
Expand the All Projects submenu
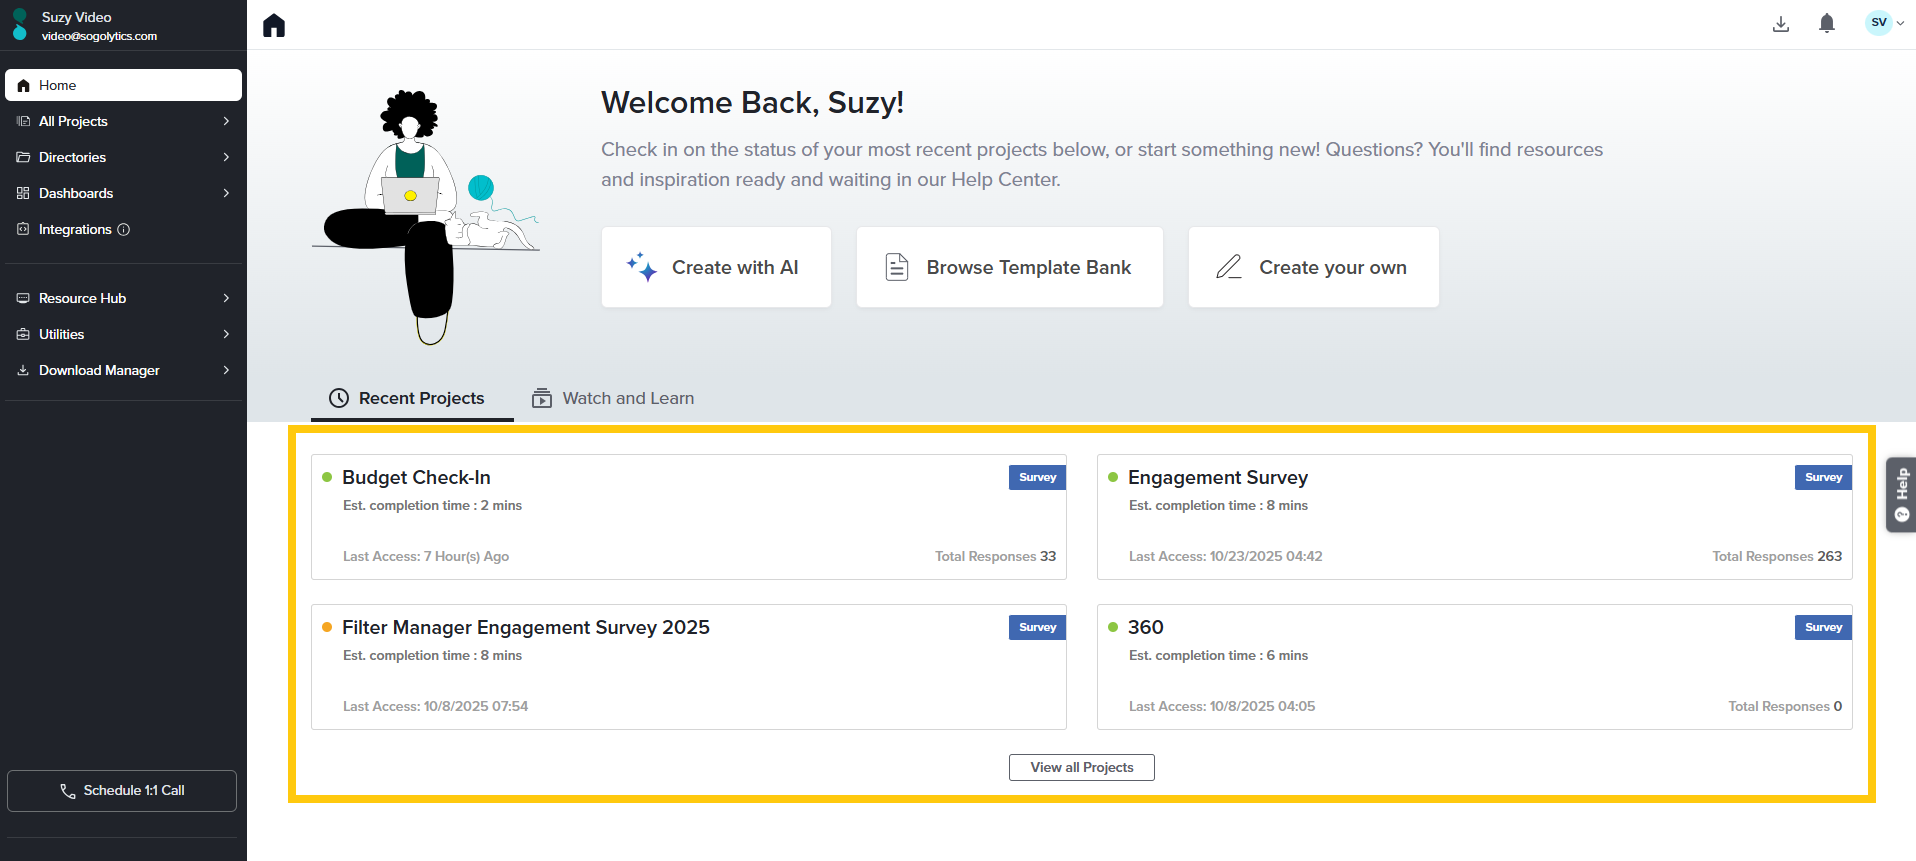tap(226, 121)
